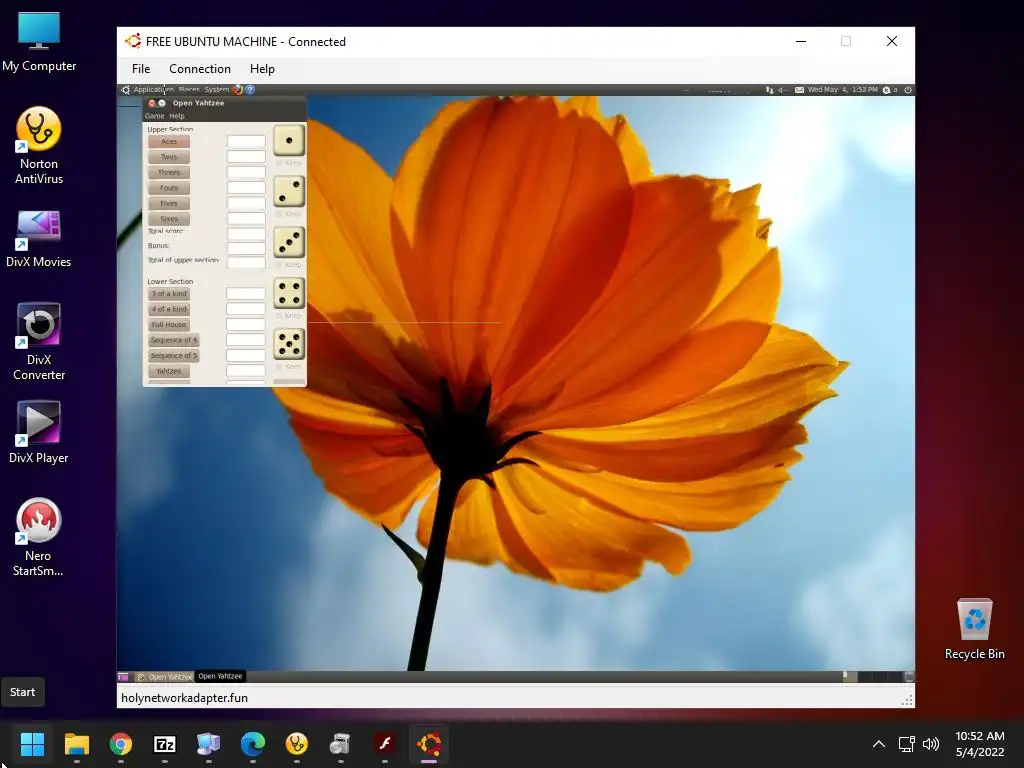Show hidden icons in Windows system tray

tap(879, 744)
